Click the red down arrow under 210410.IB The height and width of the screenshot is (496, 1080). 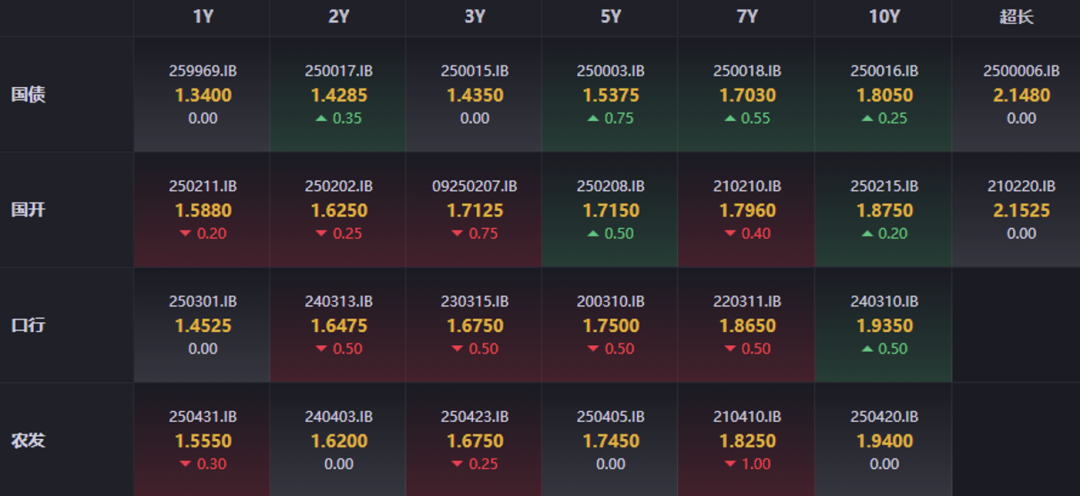click(x=730, y=464)
